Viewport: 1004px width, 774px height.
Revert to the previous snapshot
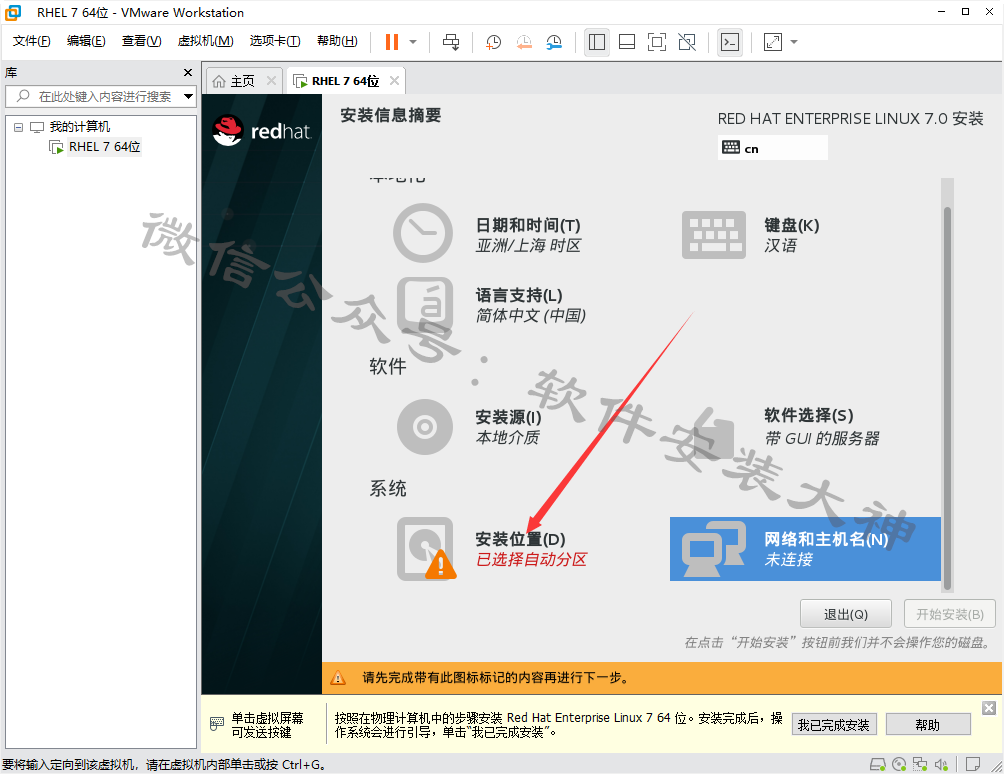[524, 42]
